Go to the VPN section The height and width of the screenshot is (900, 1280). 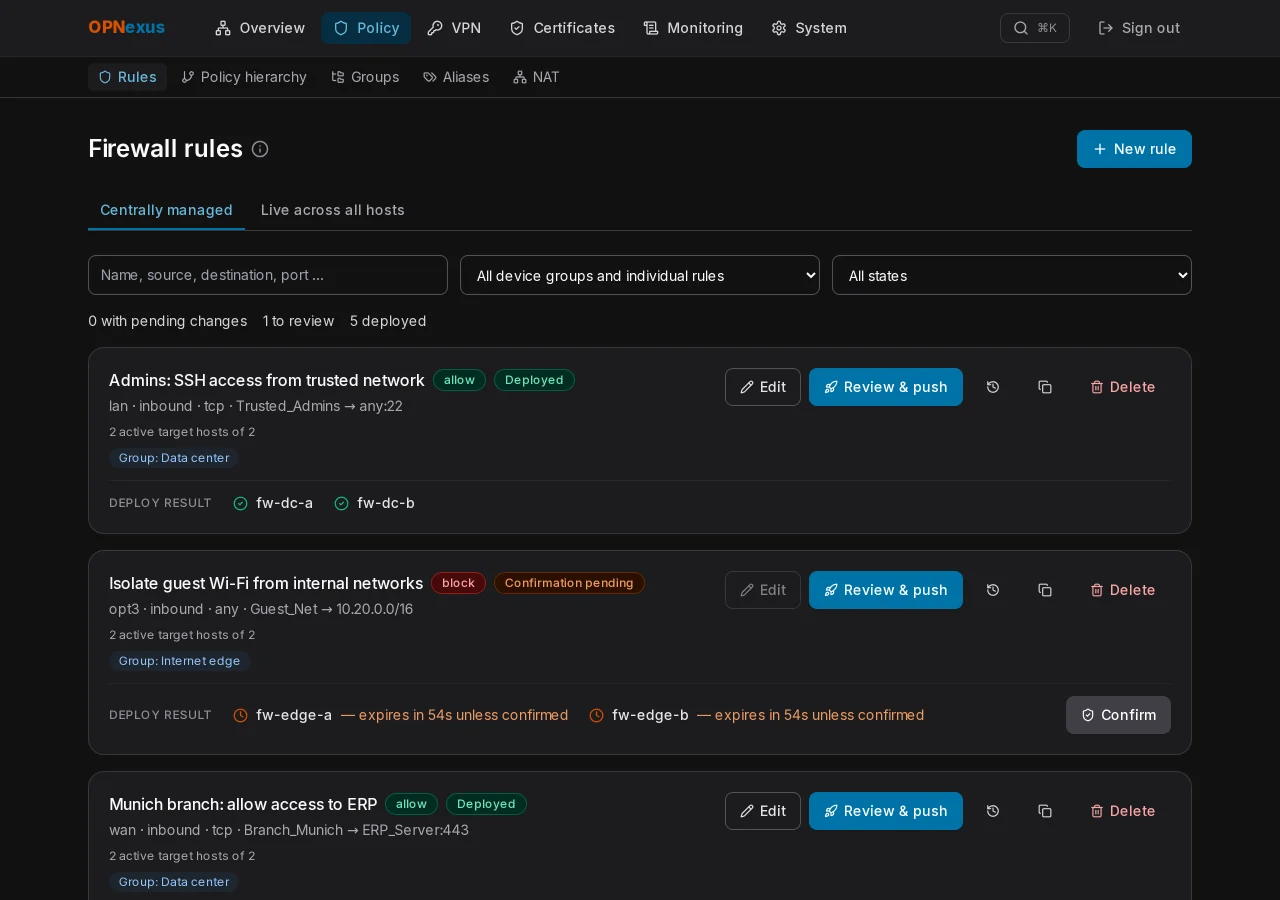pos(454,28)
